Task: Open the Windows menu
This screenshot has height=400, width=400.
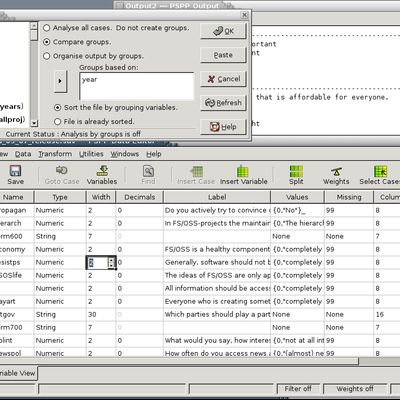Action: 125,154
